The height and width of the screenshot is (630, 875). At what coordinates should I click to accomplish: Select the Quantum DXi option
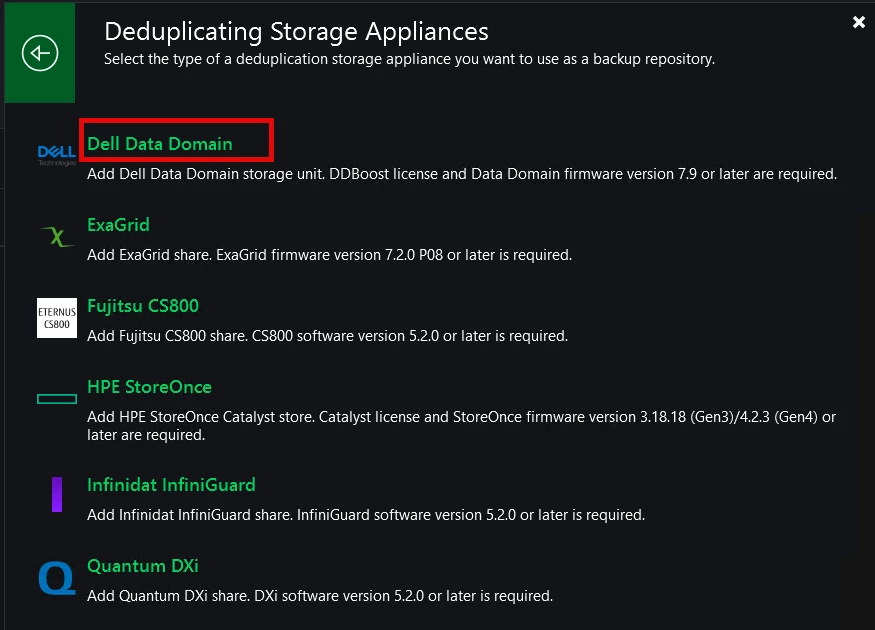click(x=142, y=566)
